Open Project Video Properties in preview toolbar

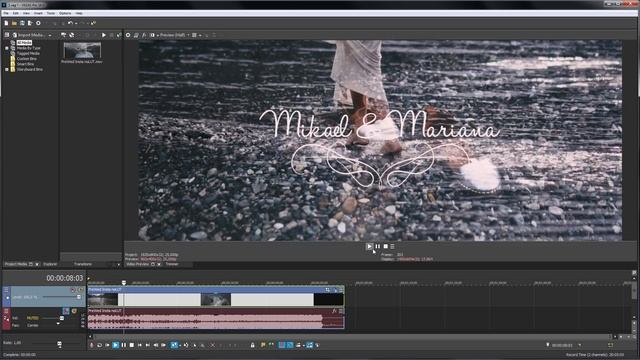pyautogui.click(x=128, y=35)
